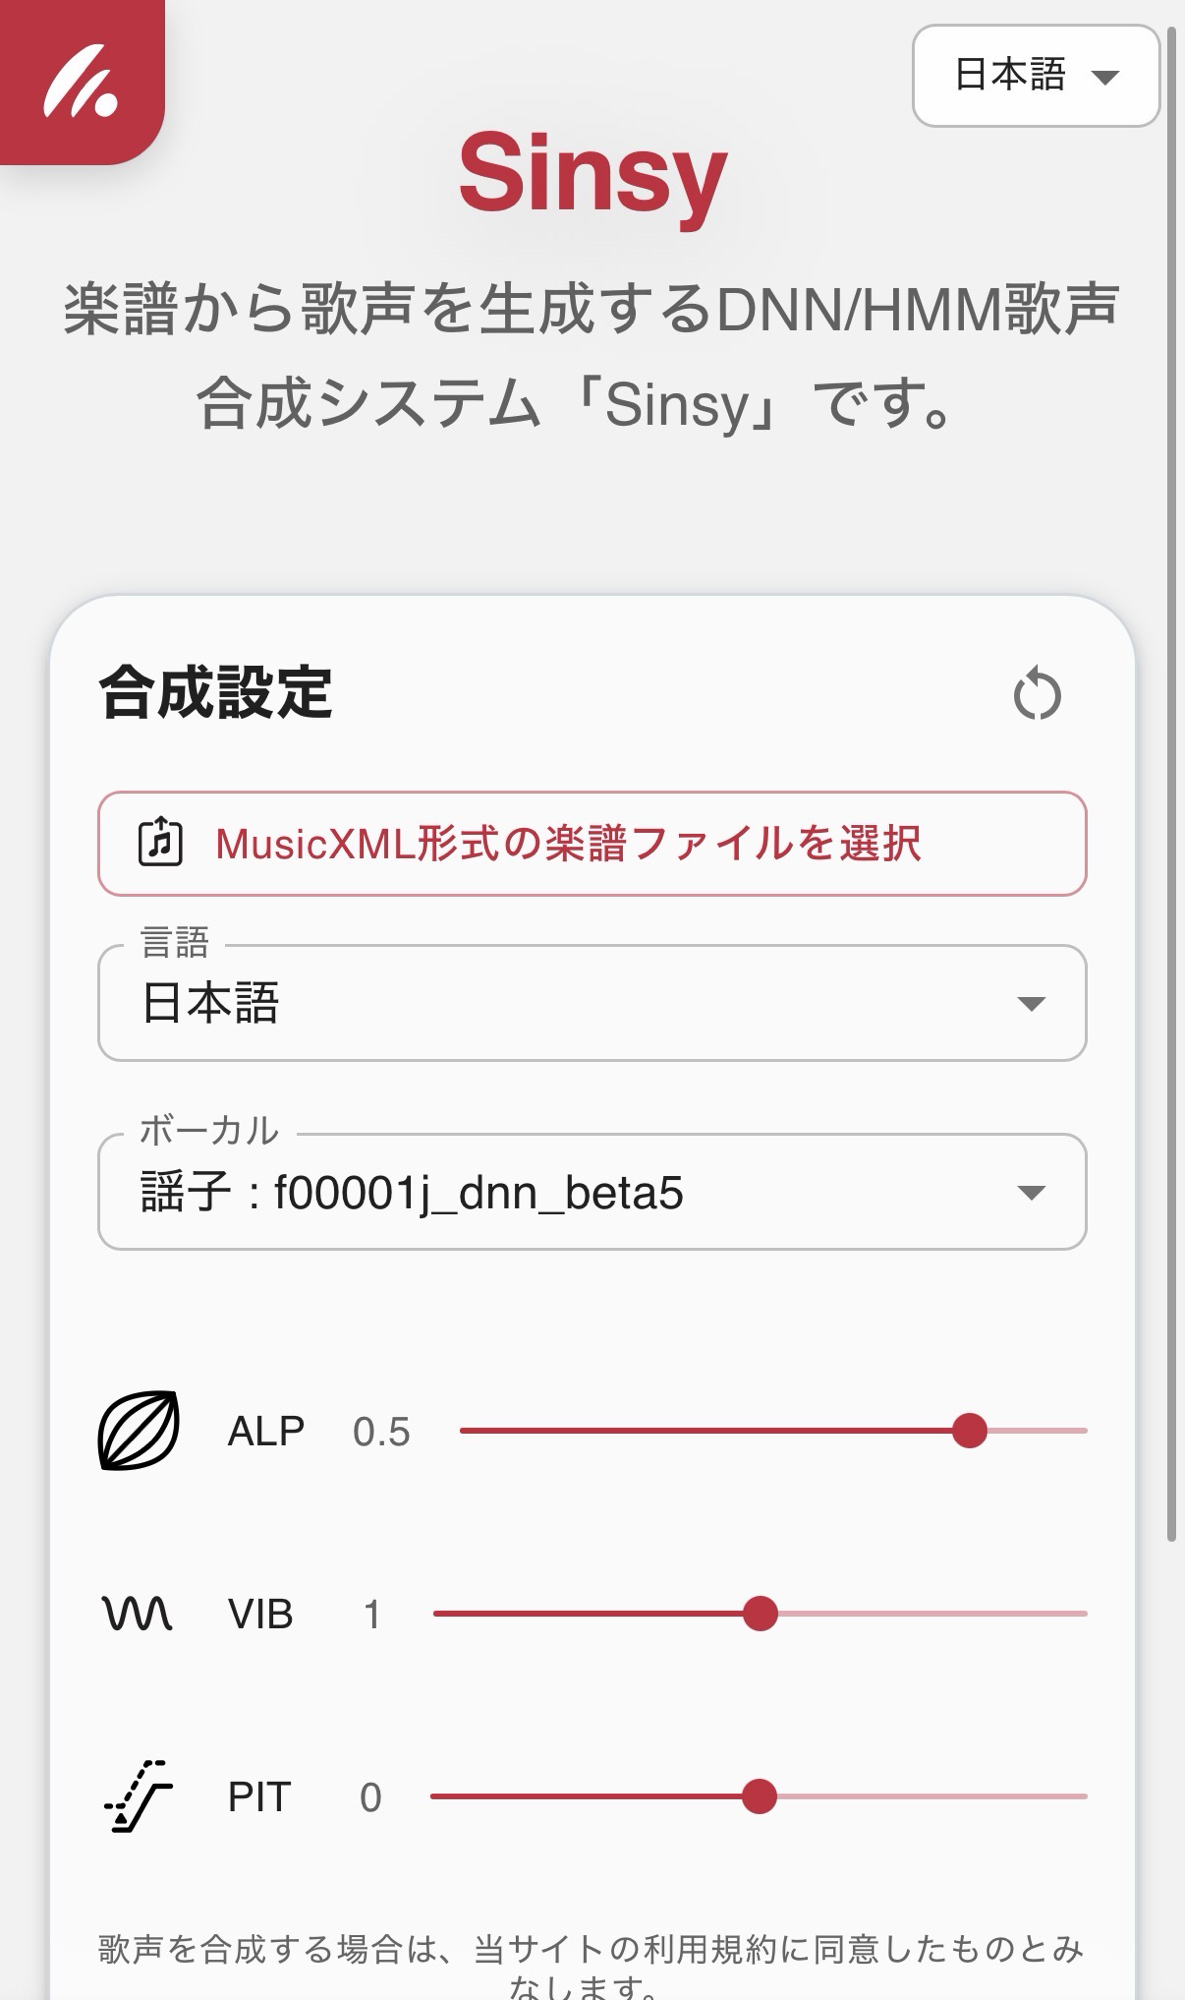Click the PIT pitch shift icon
This screenshot has width=1185, height=2000.
139,1796
